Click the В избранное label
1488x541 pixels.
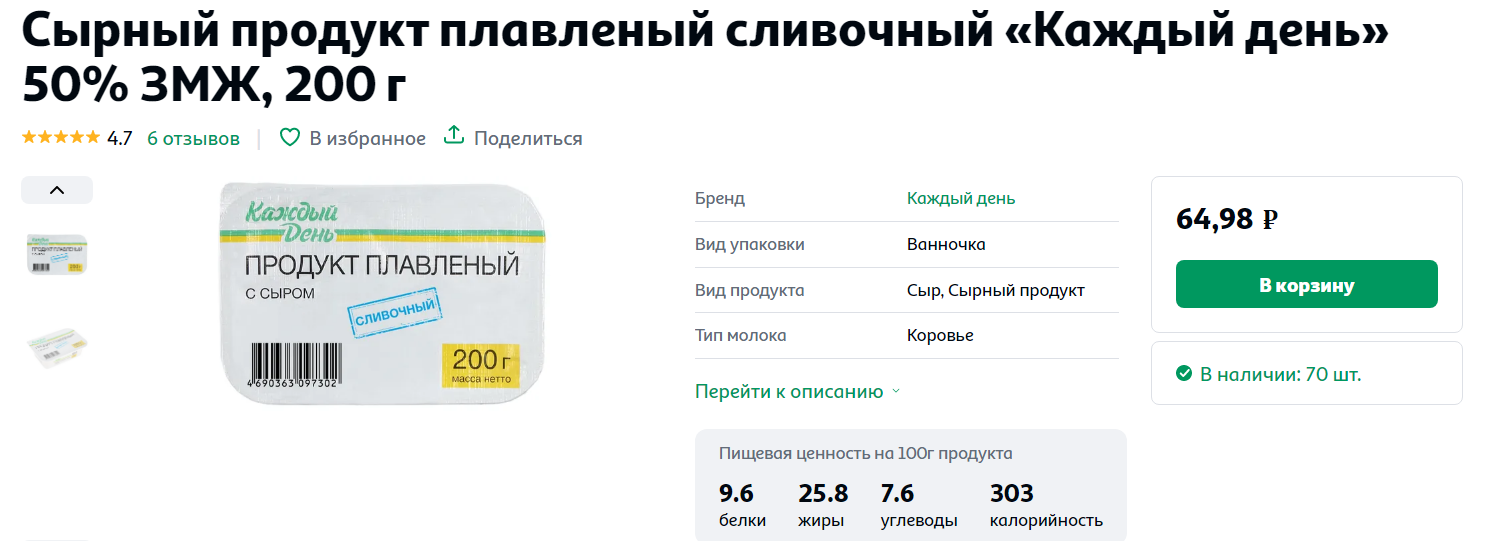coord(367,138)
